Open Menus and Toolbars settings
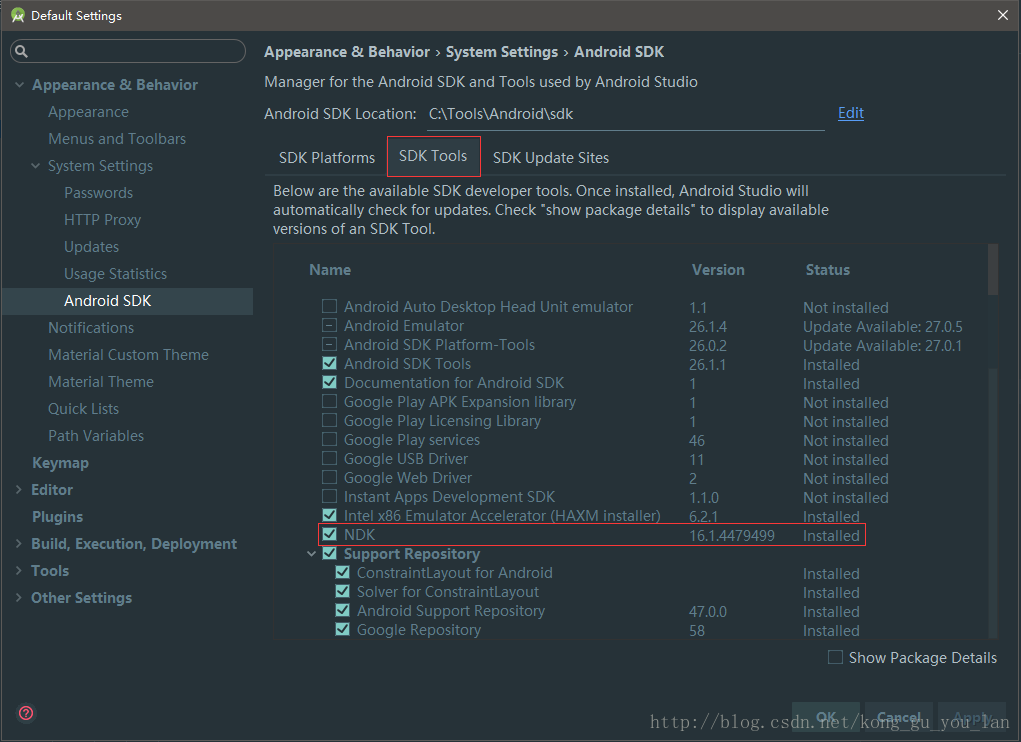The image size is (1021, 742). point(117,139)
